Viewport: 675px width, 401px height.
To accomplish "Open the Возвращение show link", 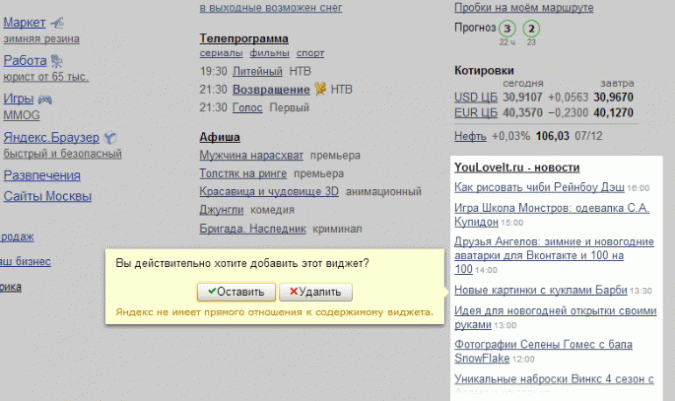I will coord(271,89).
